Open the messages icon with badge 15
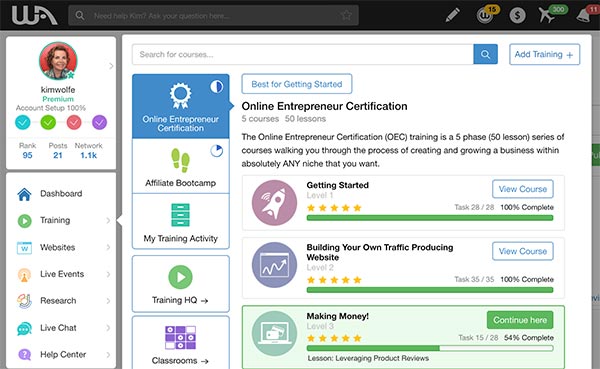600x369 pixels. [x=485, y=15]
